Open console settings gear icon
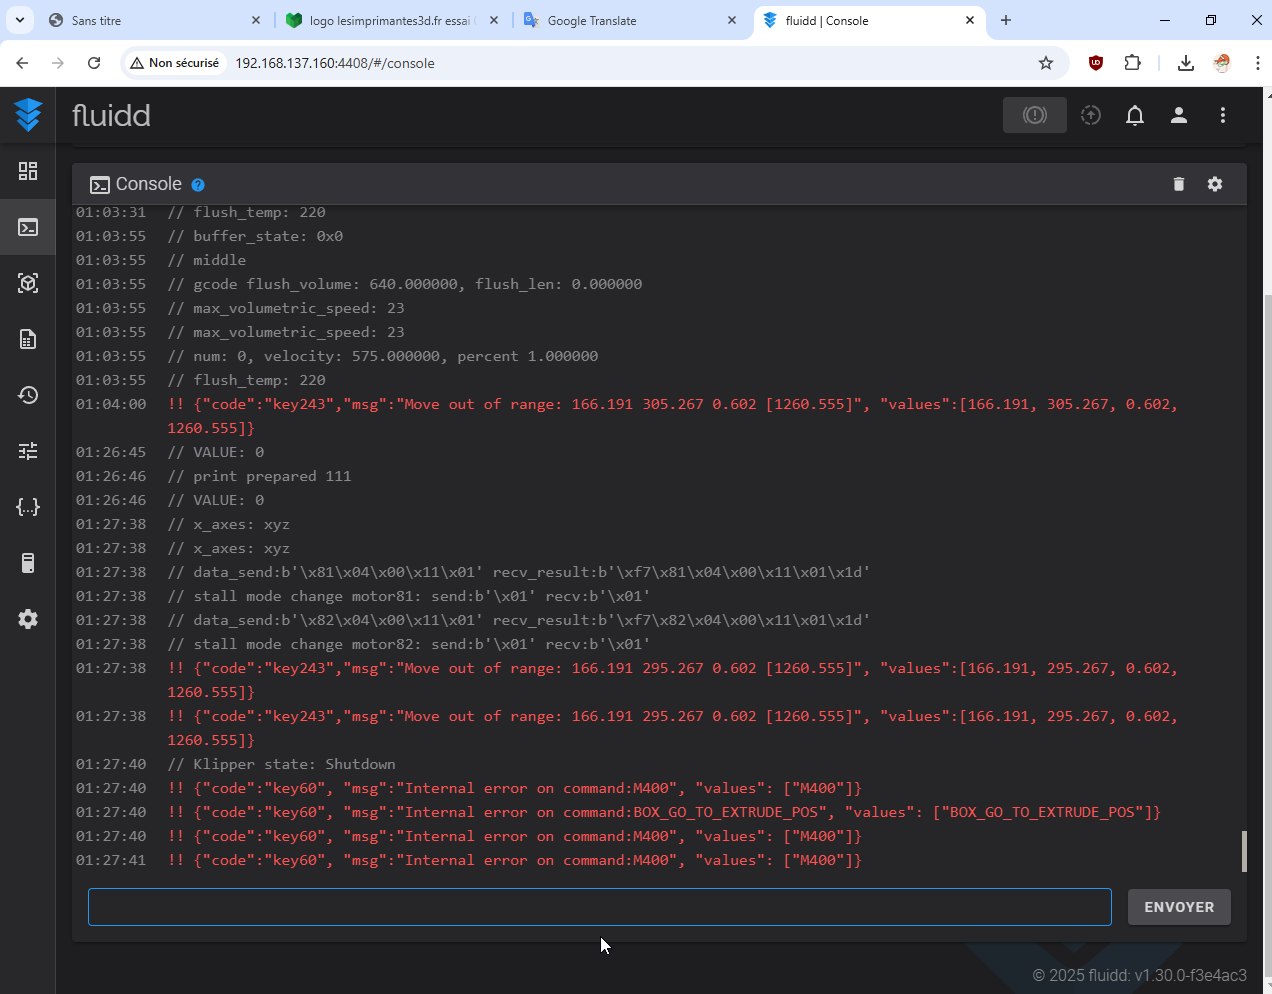This screenshot has width=1272, height=994. coord(1215,184)
